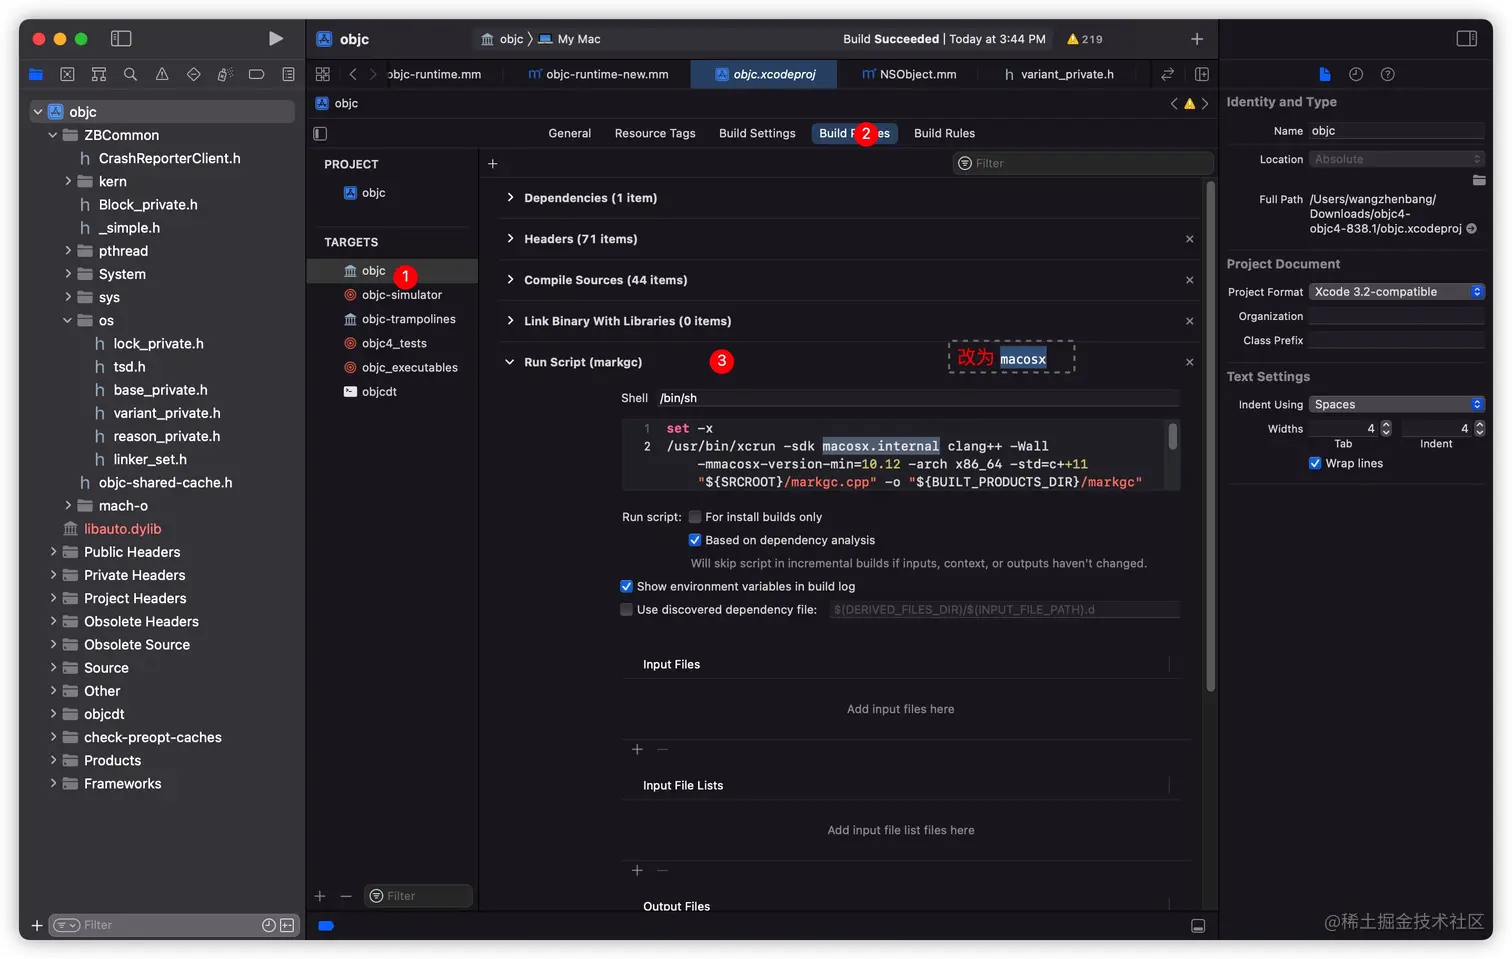Open Project Format dropdown

pos(1397,292)
